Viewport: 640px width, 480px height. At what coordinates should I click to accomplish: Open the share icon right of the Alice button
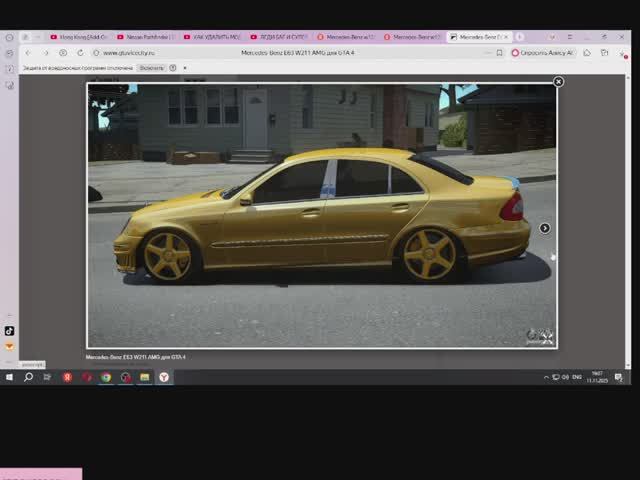click(x=587, y=53)
